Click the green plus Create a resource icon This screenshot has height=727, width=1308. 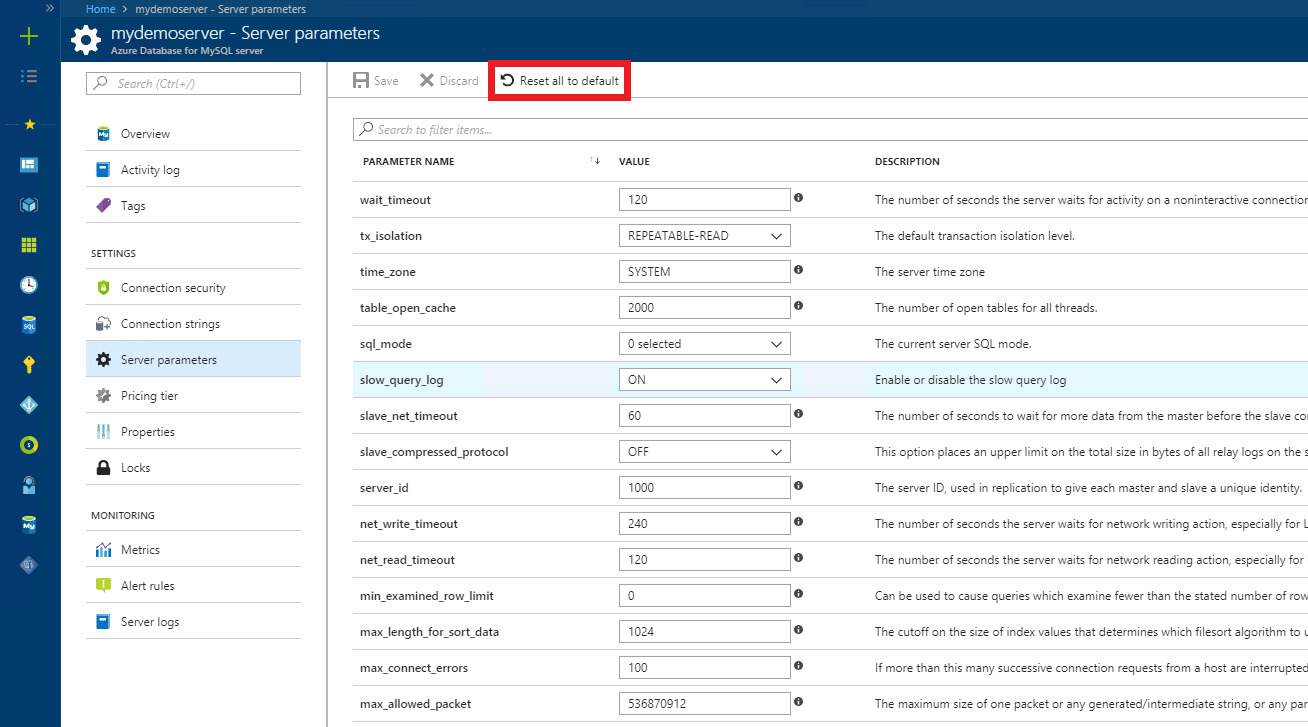[x=29, y=37]
